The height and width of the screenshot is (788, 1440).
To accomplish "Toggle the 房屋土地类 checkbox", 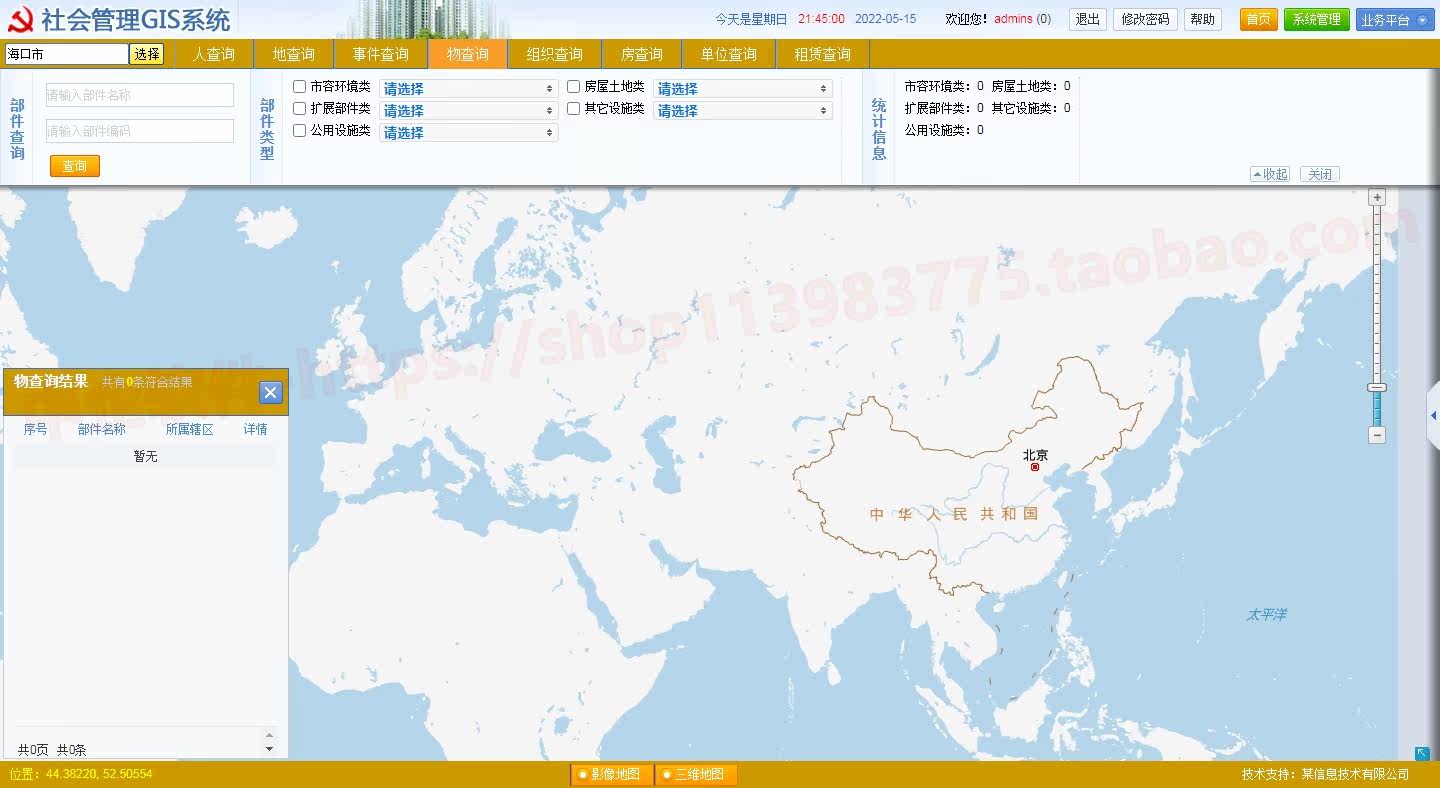I will [573, 87].
